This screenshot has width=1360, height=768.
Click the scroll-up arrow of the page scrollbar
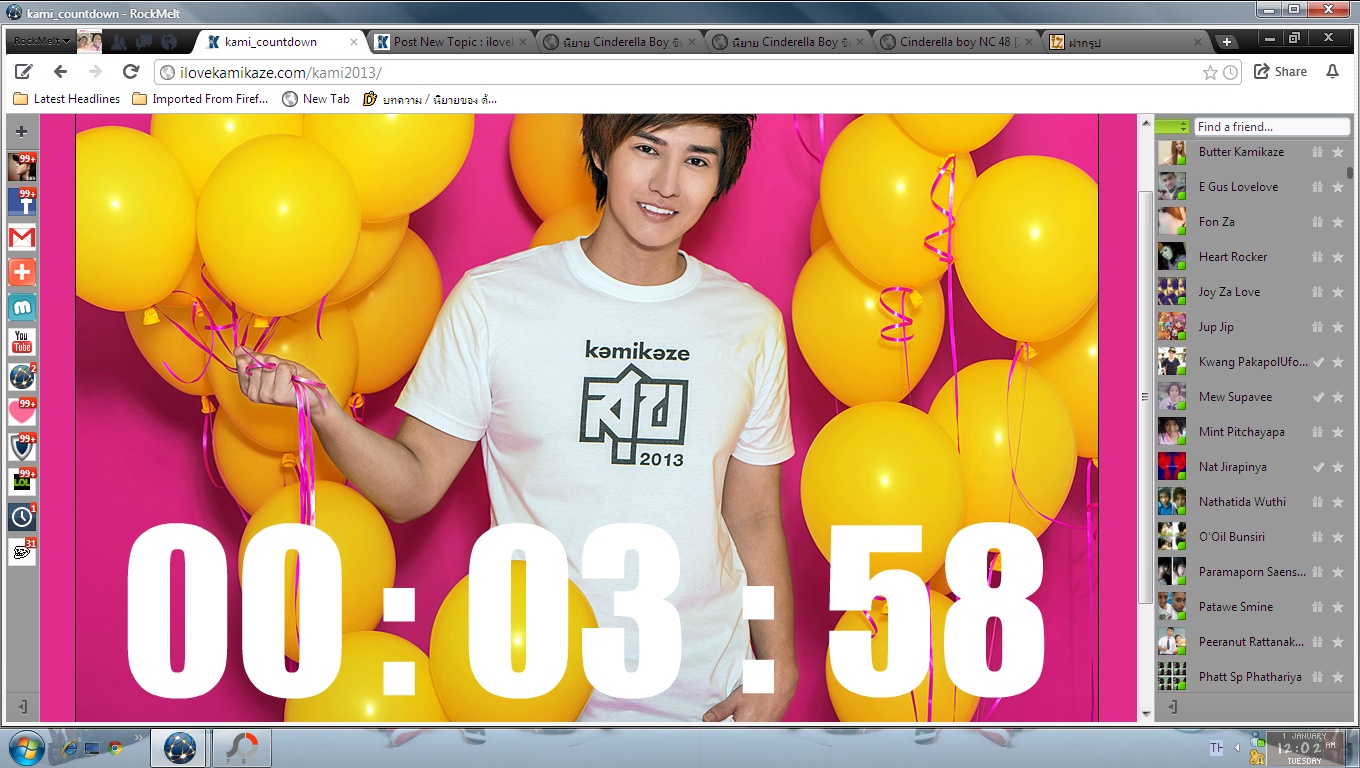1146,122
